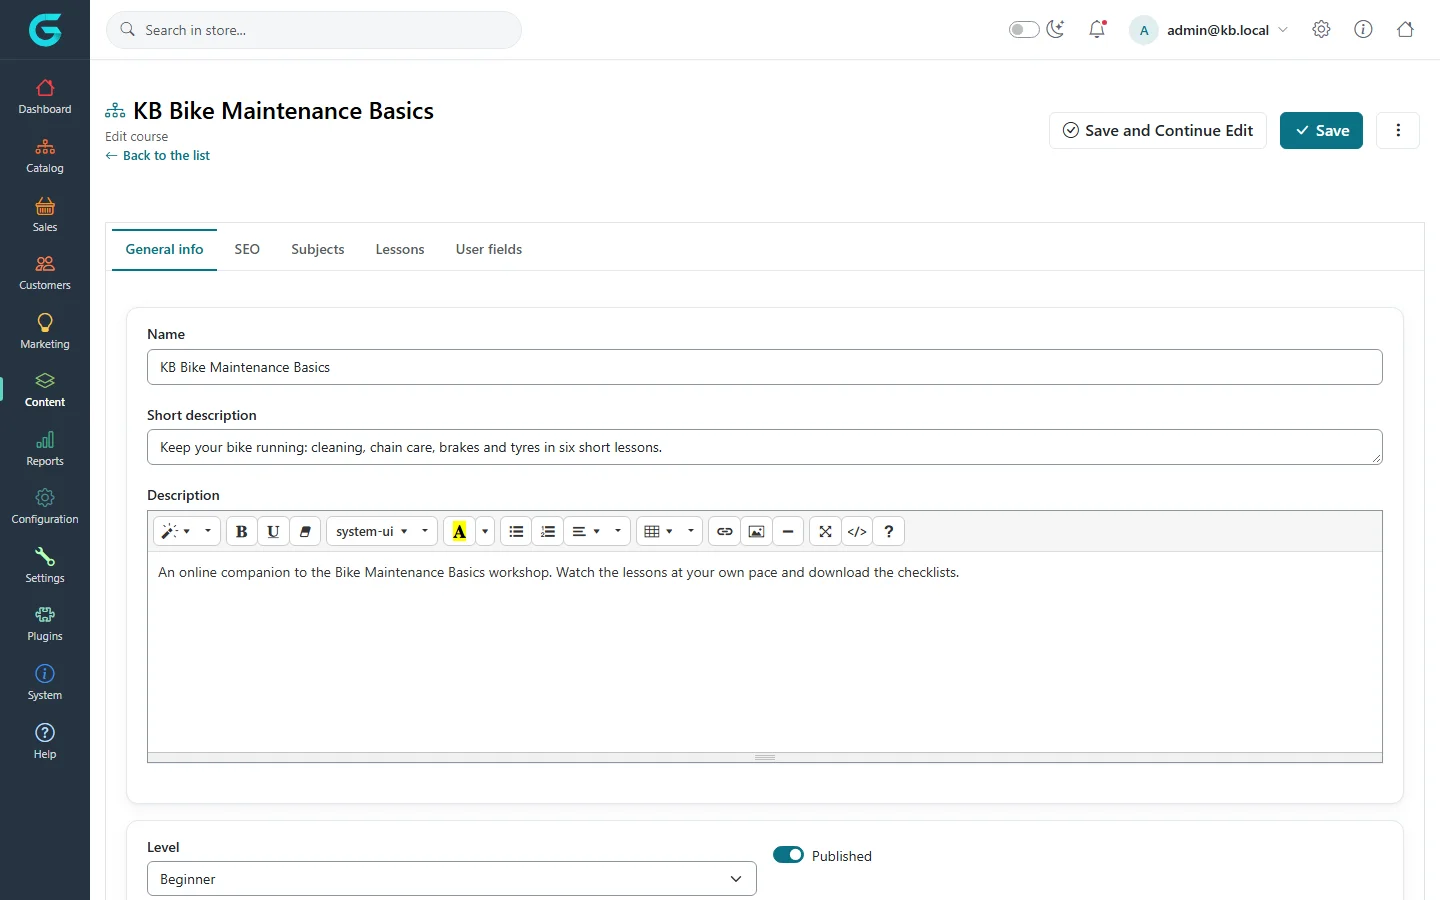
Task: Insert an unordered bullet list
Action: coord(516,531)
